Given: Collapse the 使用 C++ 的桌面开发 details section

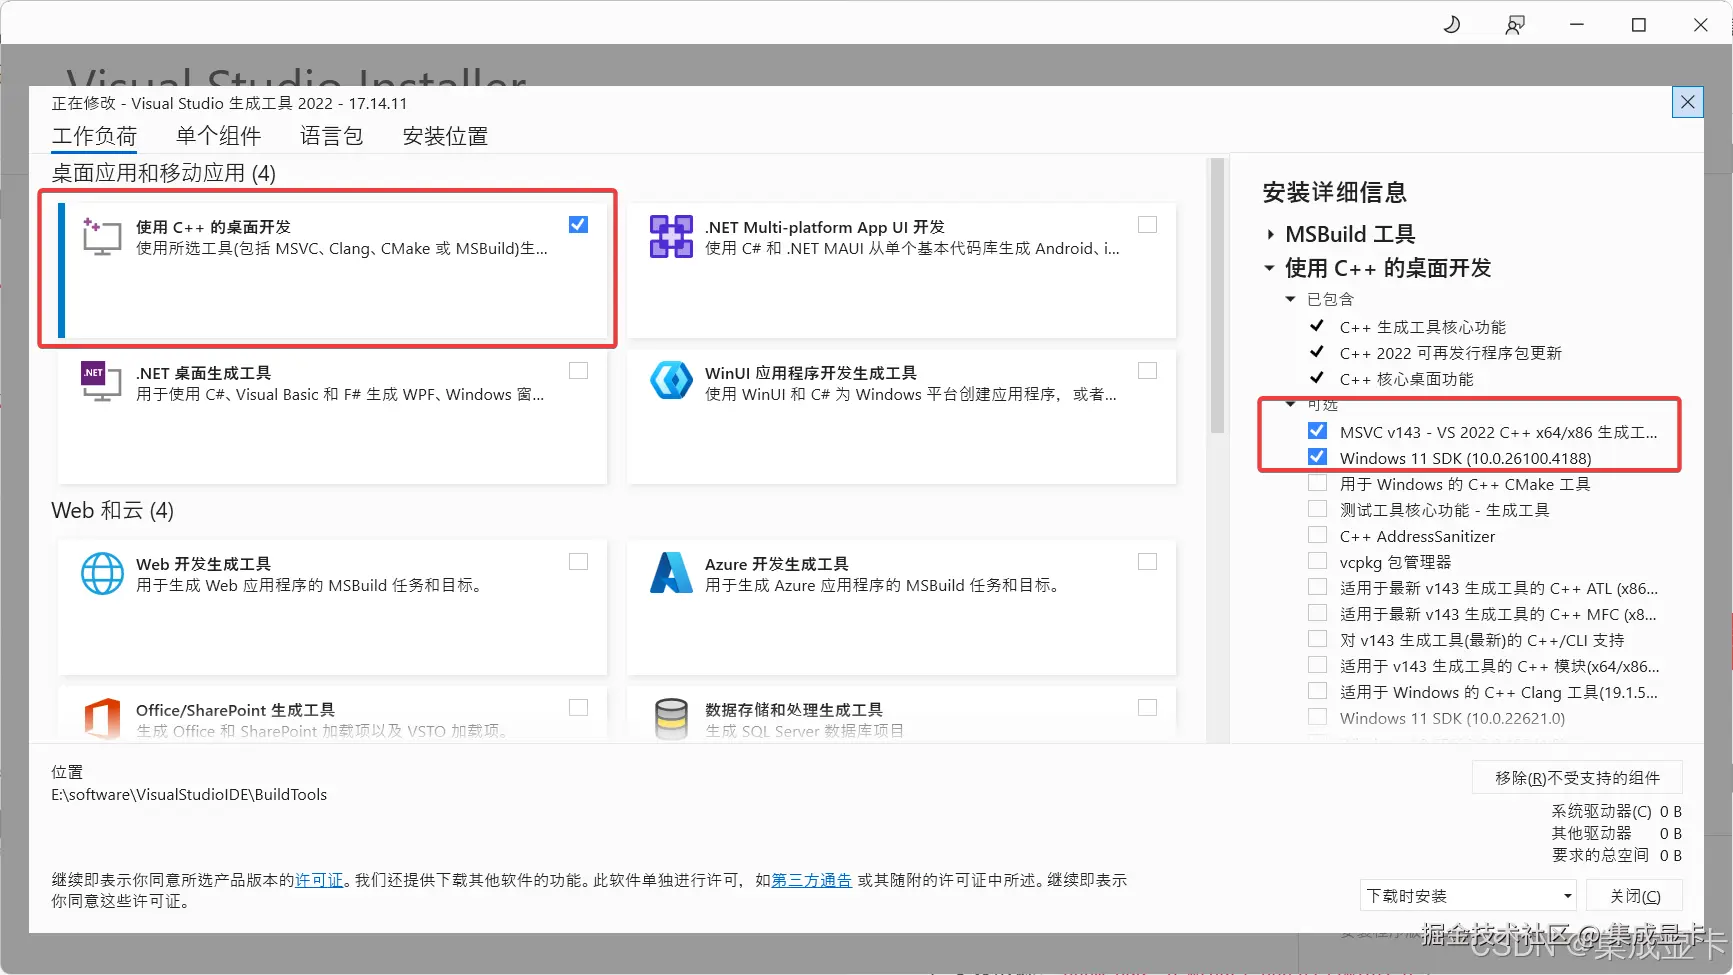Looking at the screenshot, I should click(x=1269, y=268).
